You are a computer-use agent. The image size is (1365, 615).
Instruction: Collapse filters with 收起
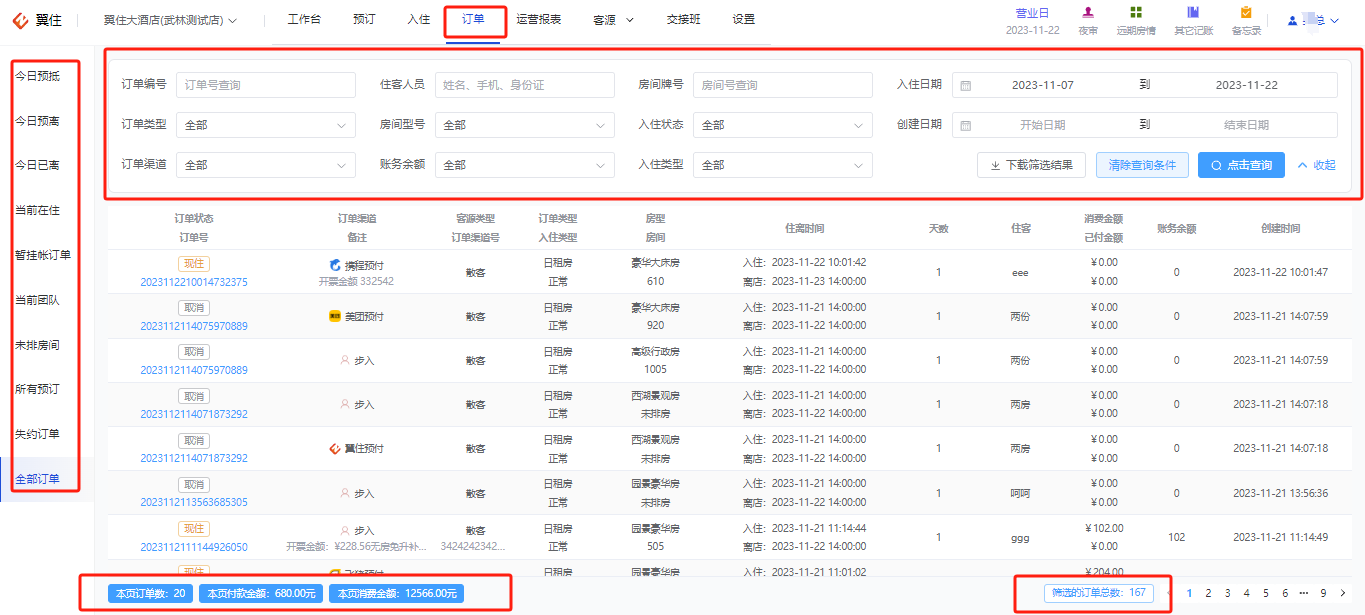tap(1316, 165)
